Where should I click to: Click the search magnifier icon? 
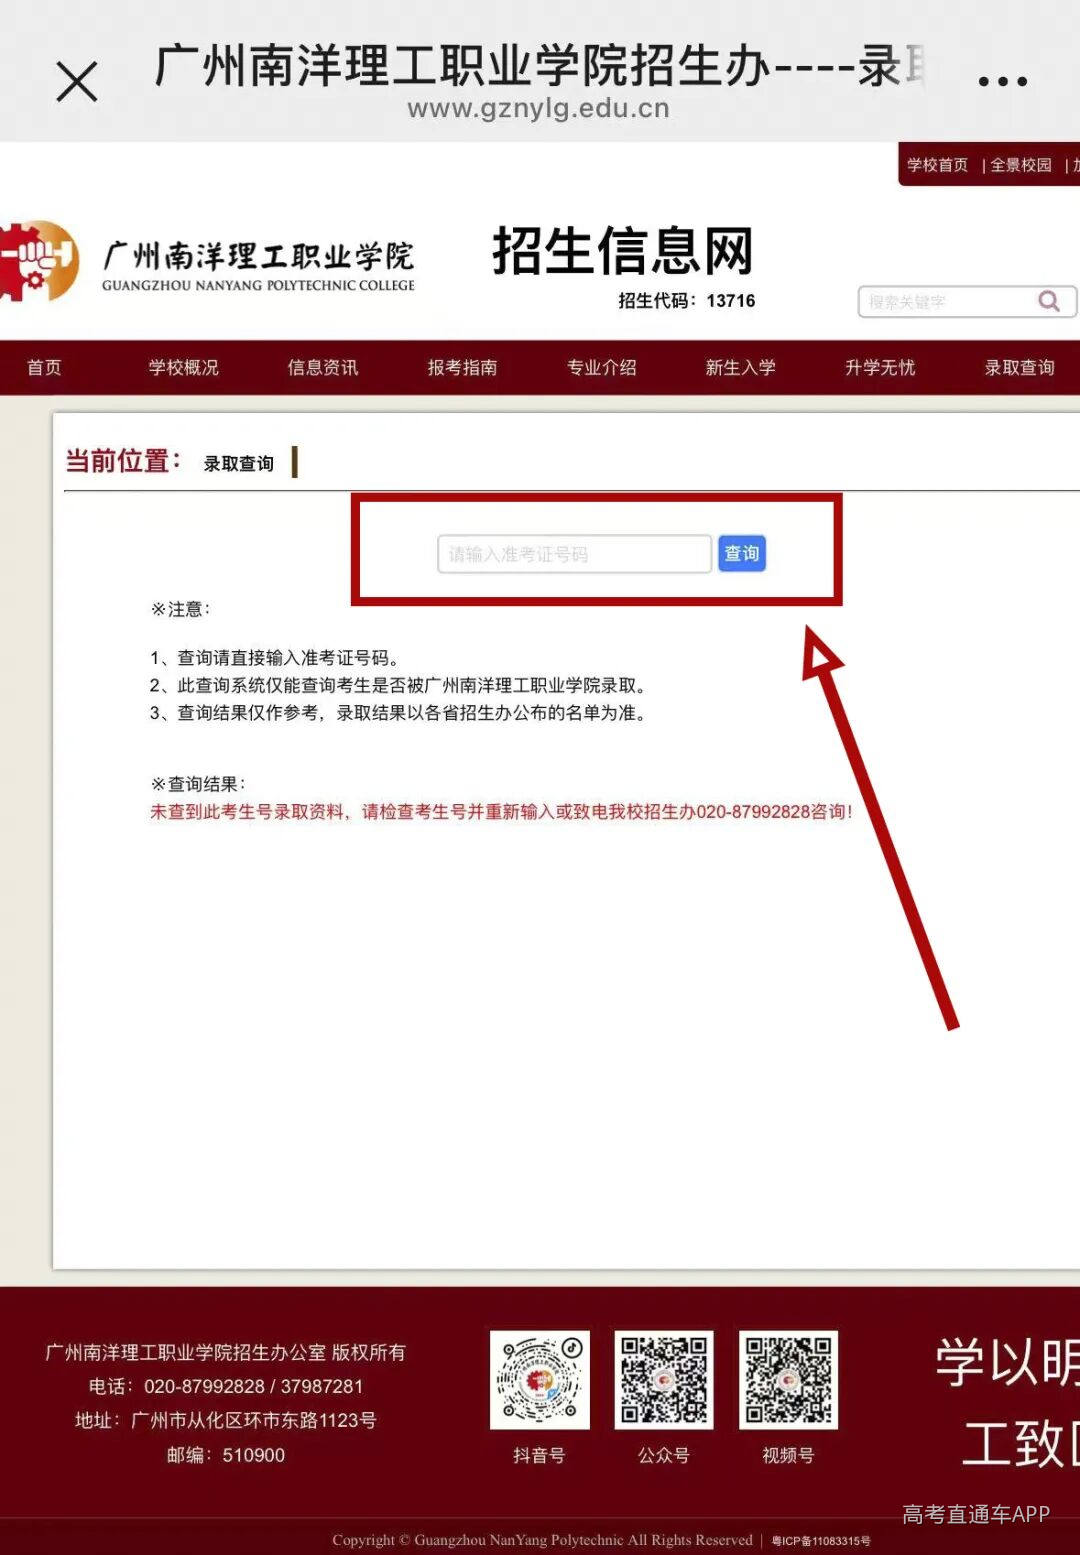coord(1047,301)
